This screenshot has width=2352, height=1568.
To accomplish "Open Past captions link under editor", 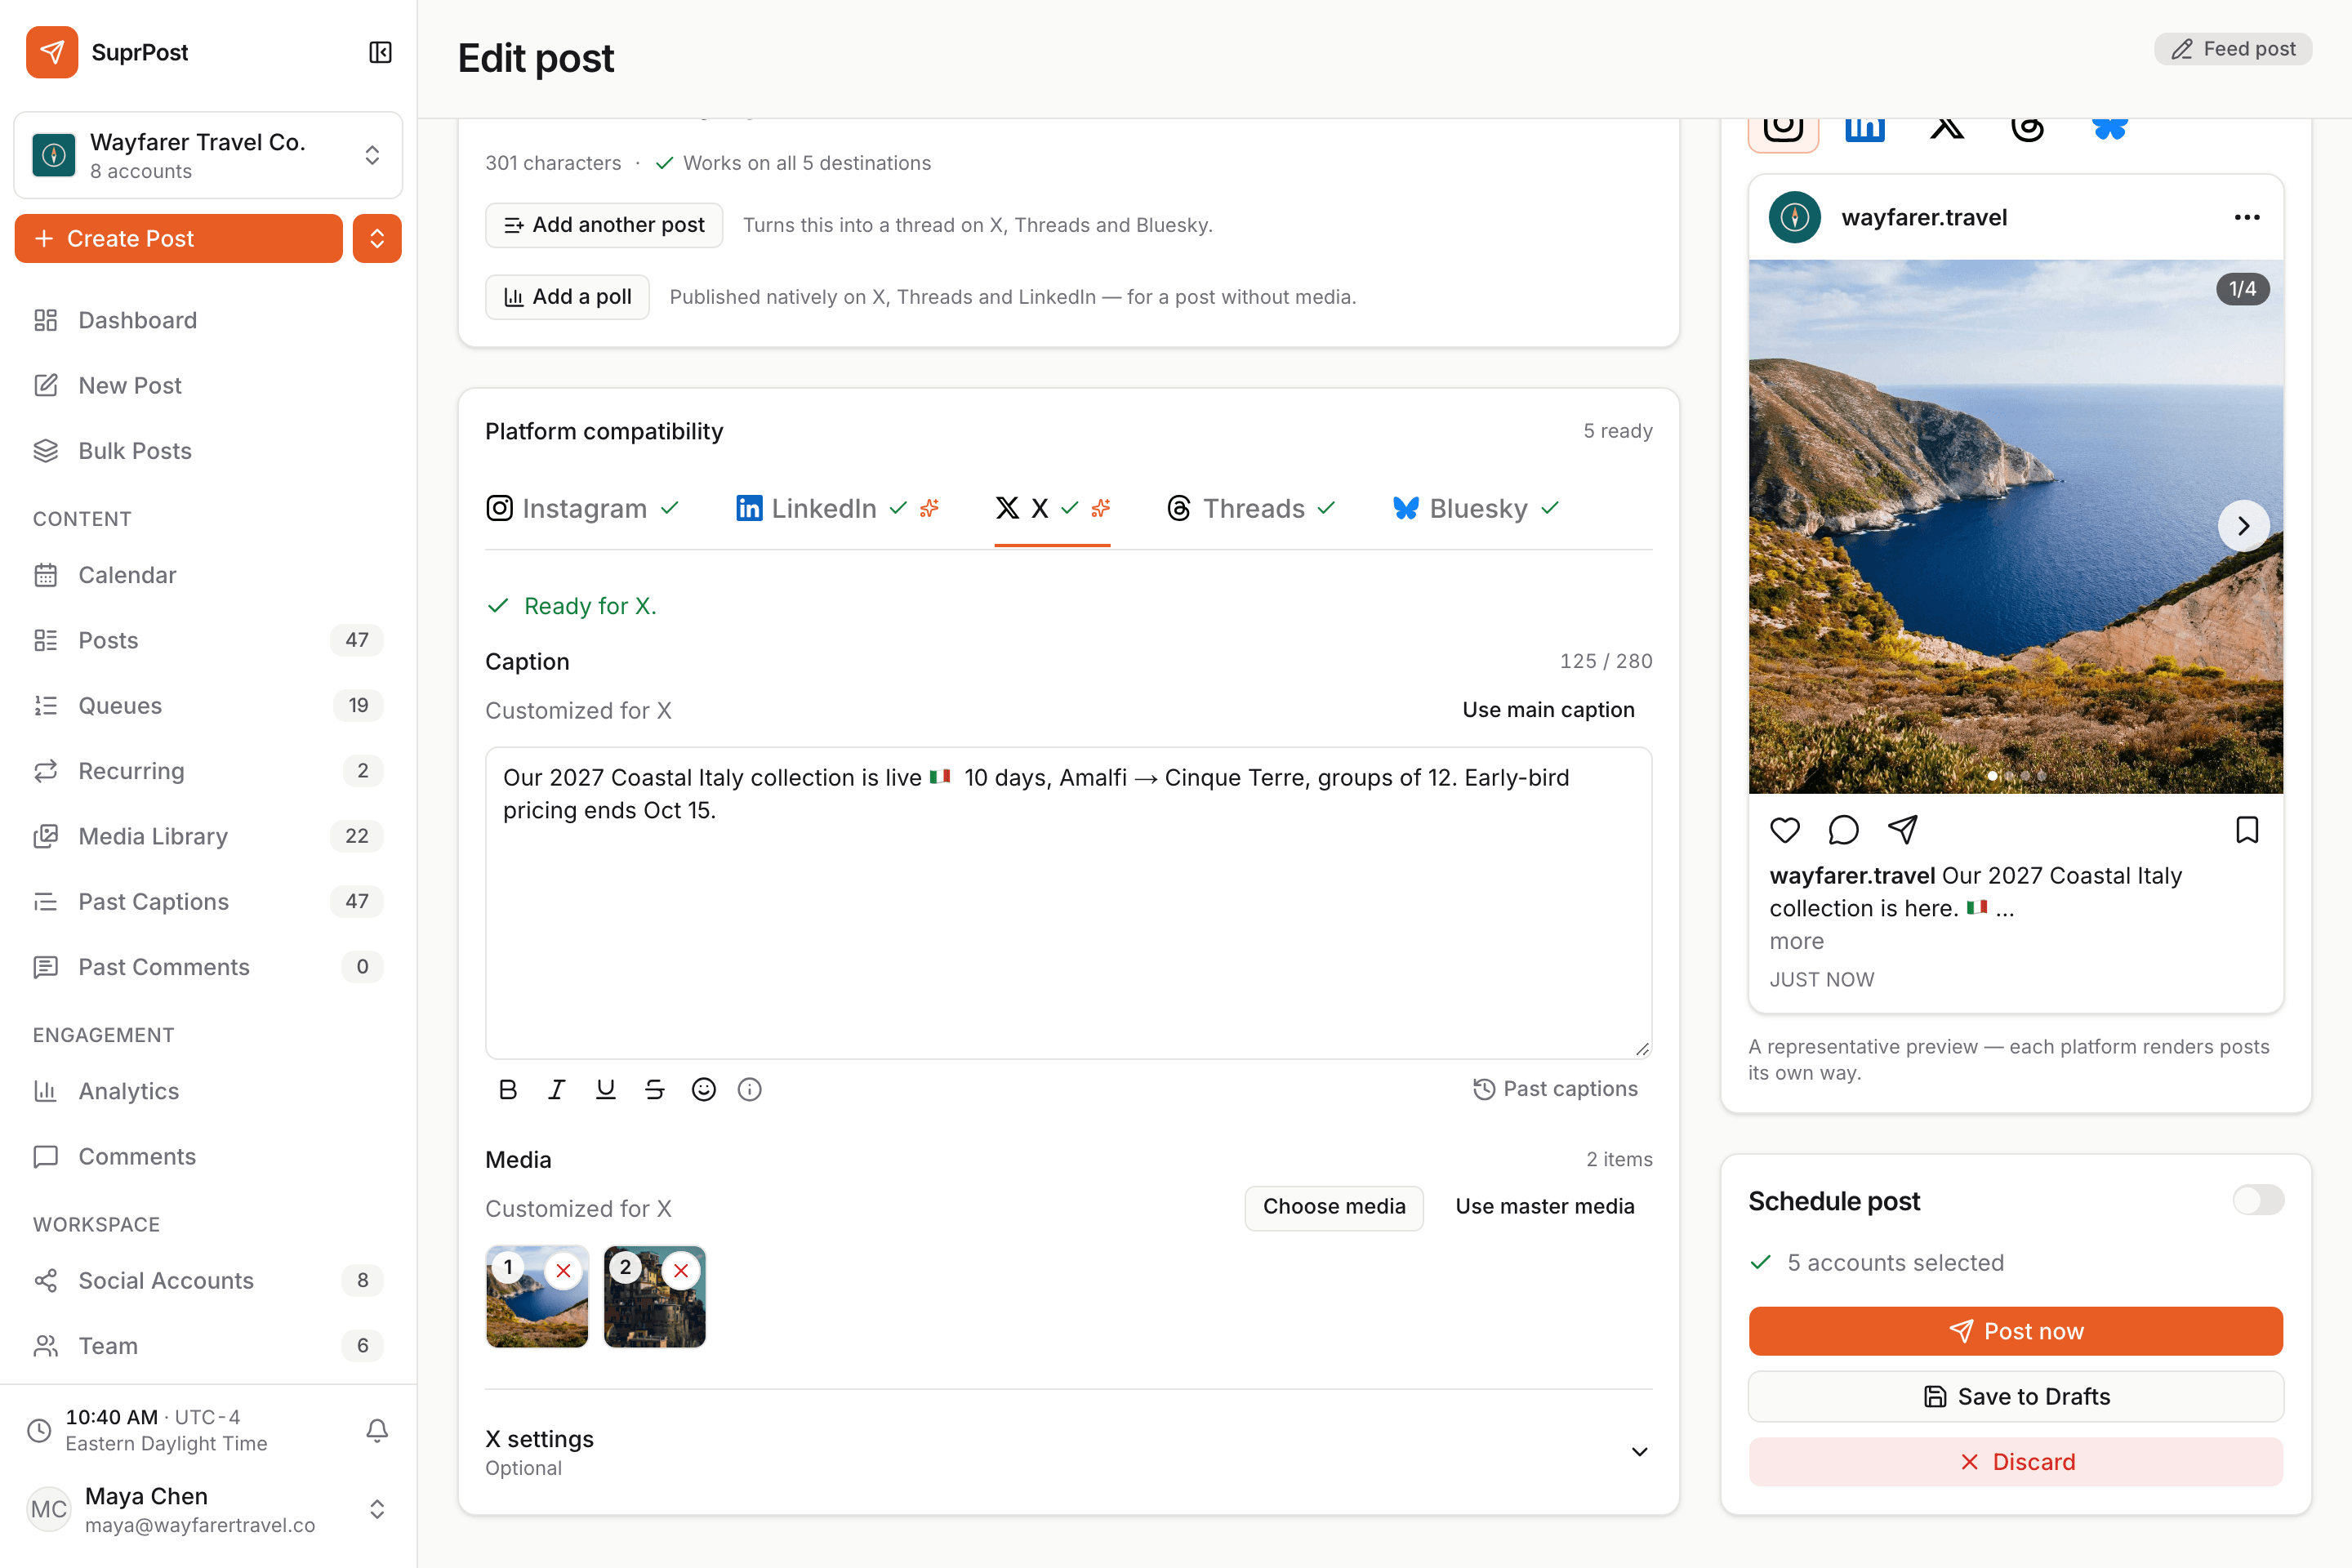I will 1555,1088.
